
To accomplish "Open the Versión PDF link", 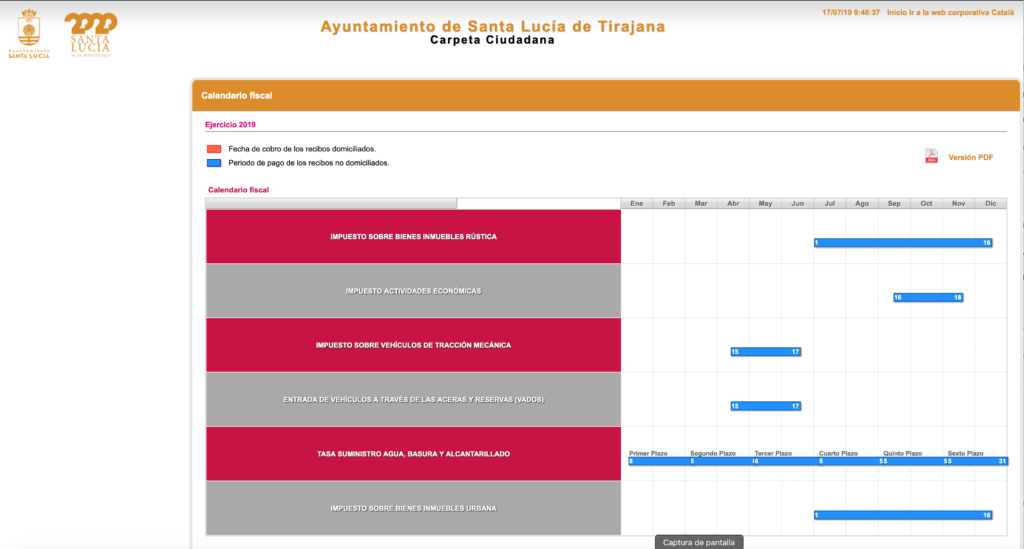I will tap(970, 157).
